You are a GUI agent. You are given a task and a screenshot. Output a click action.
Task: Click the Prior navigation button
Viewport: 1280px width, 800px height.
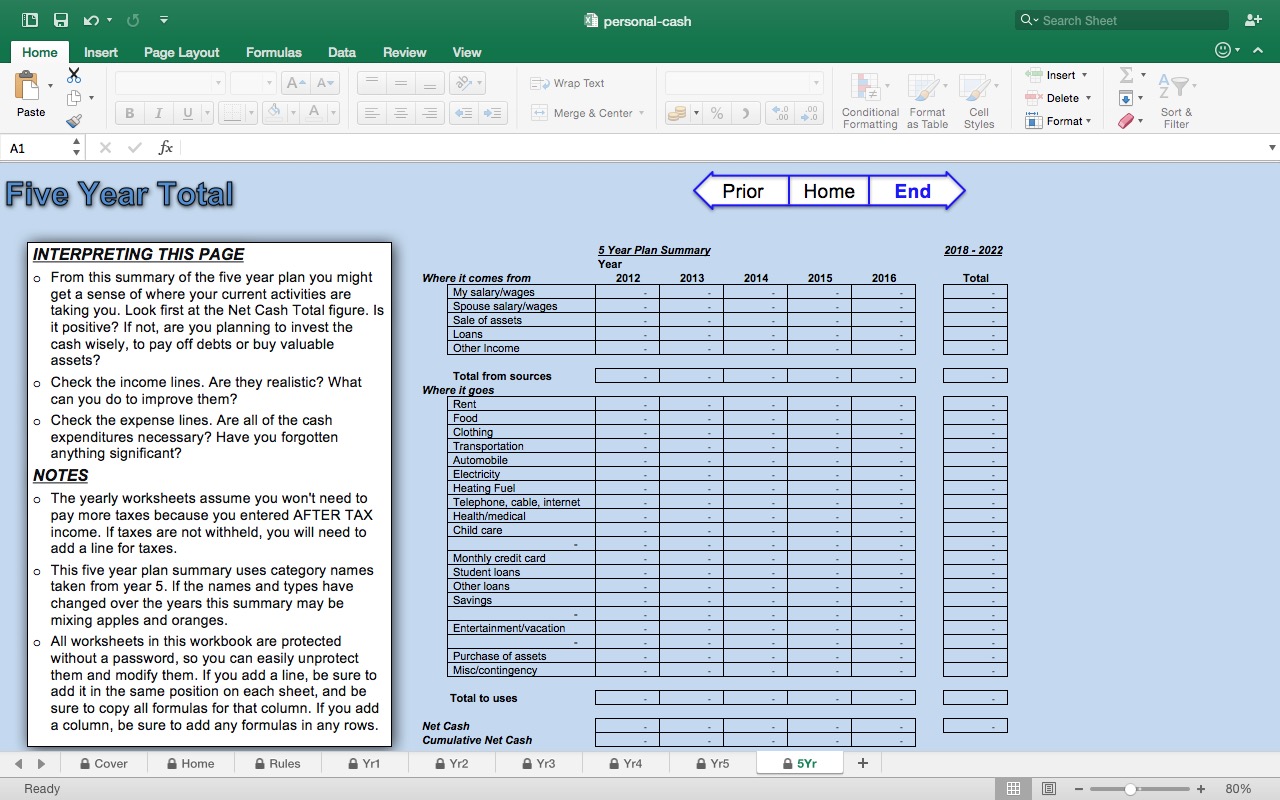(x=745, y=190)
